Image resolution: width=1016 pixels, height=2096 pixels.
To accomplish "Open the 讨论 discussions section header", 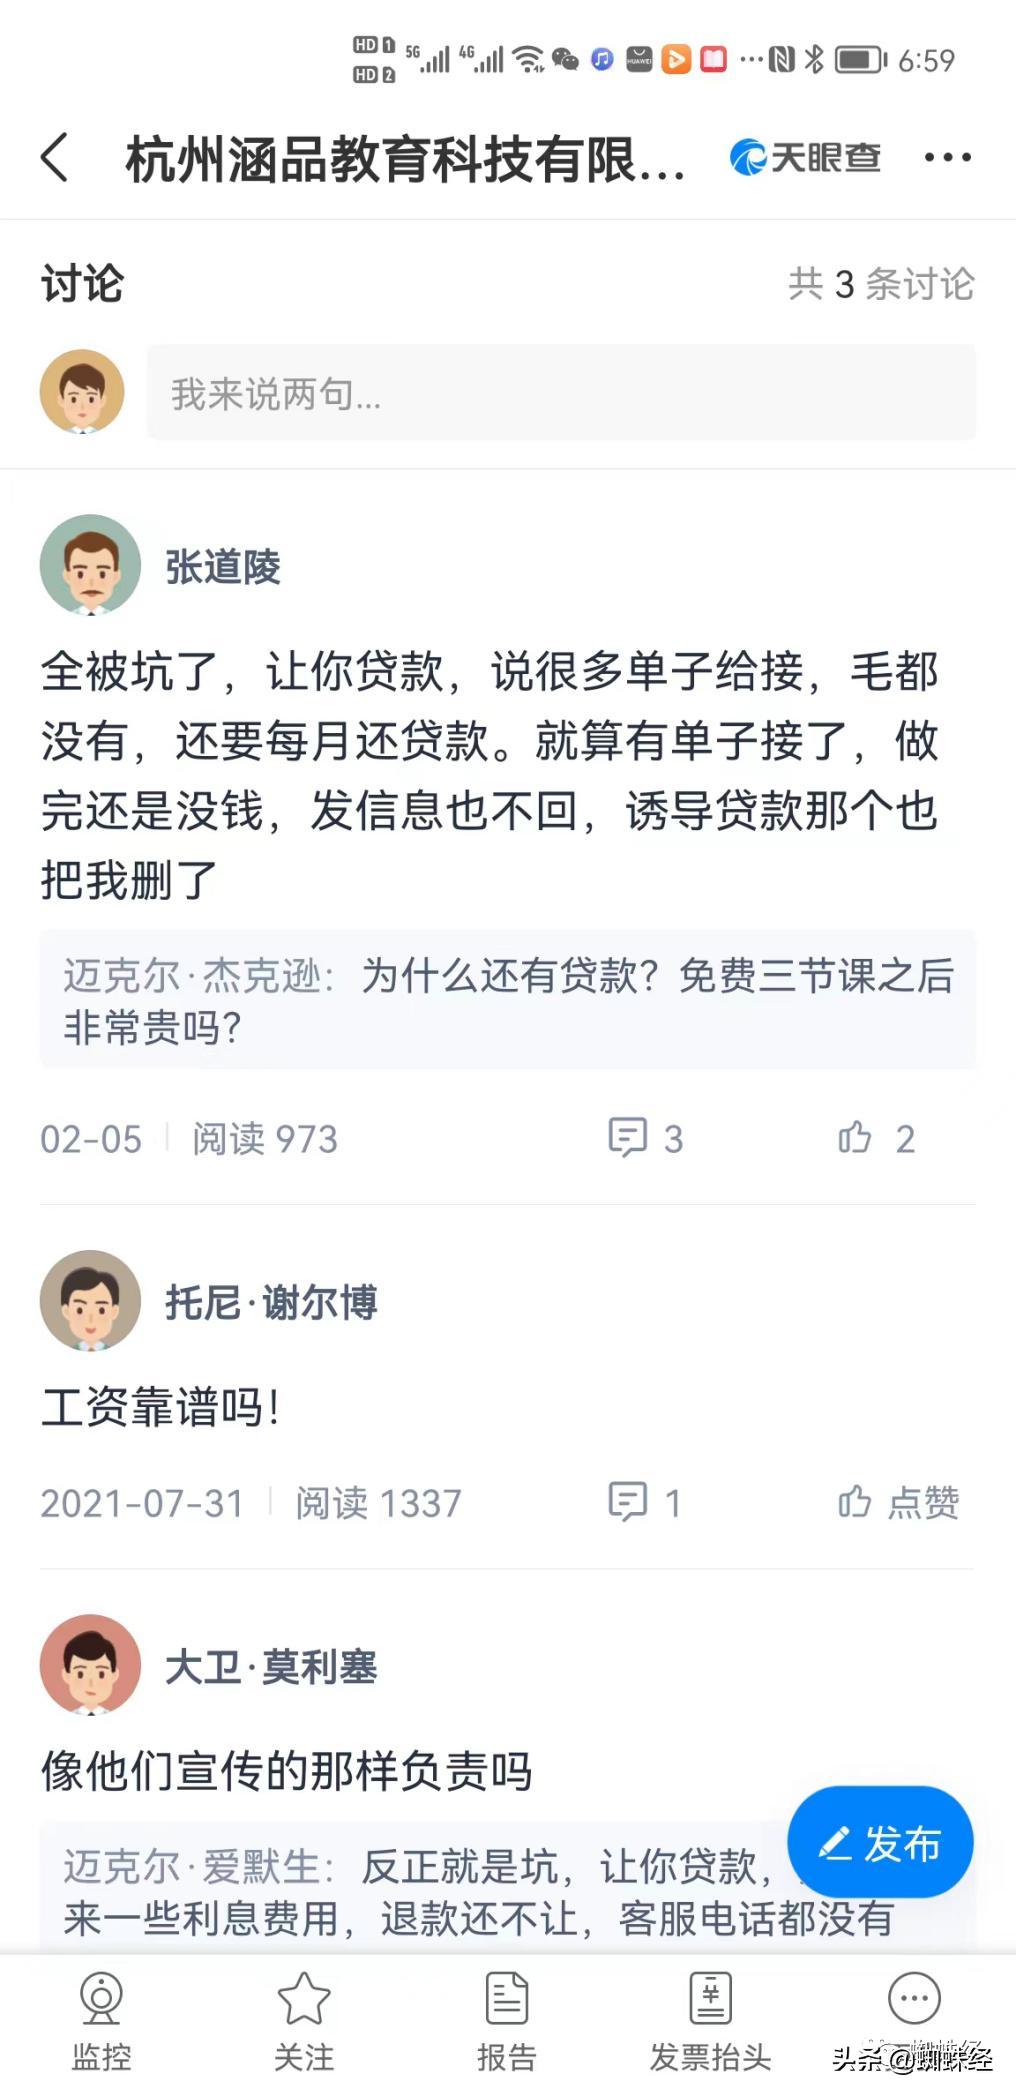I will point(80,283).
